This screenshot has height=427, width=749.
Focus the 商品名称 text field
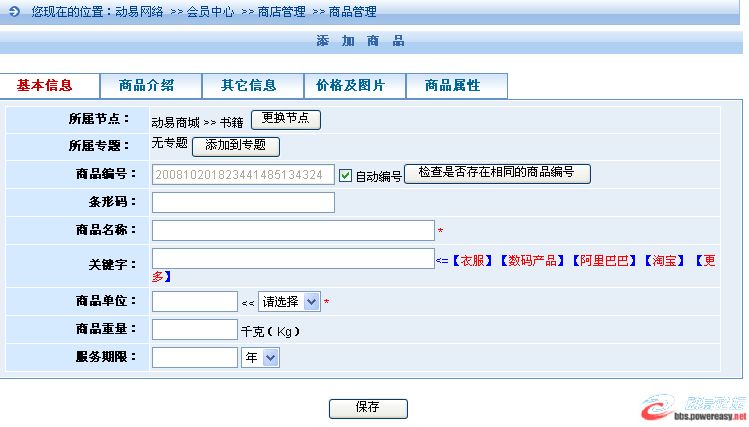(292, 231)
